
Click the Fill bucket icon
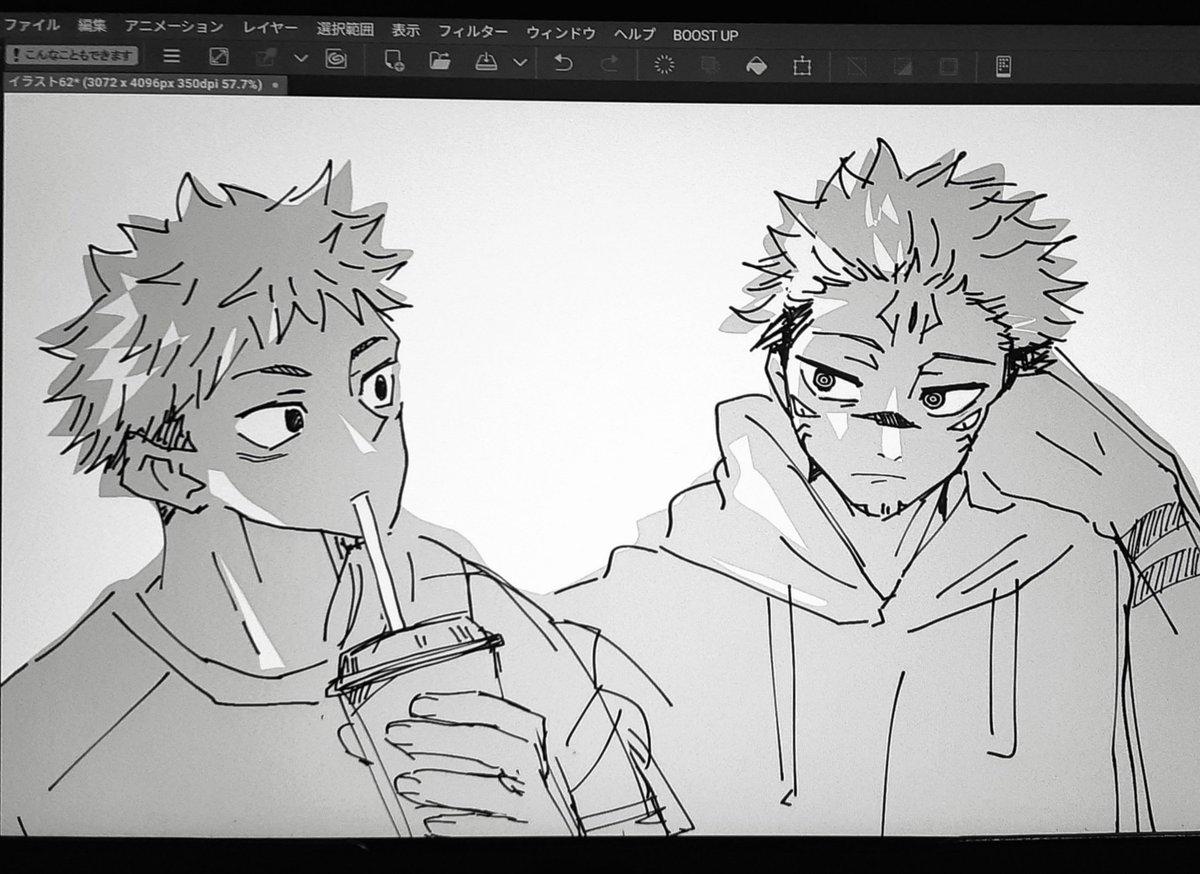tap(756, 67)
